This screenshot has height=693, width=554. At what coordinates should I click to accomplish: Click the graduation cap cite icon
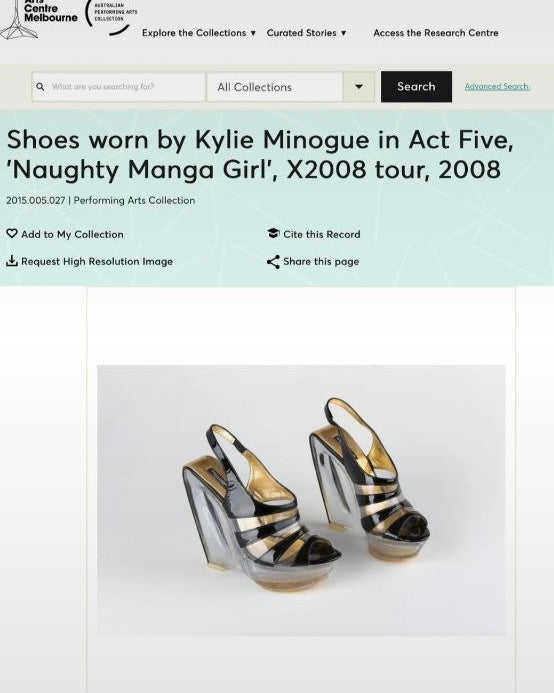coord(273,233)
